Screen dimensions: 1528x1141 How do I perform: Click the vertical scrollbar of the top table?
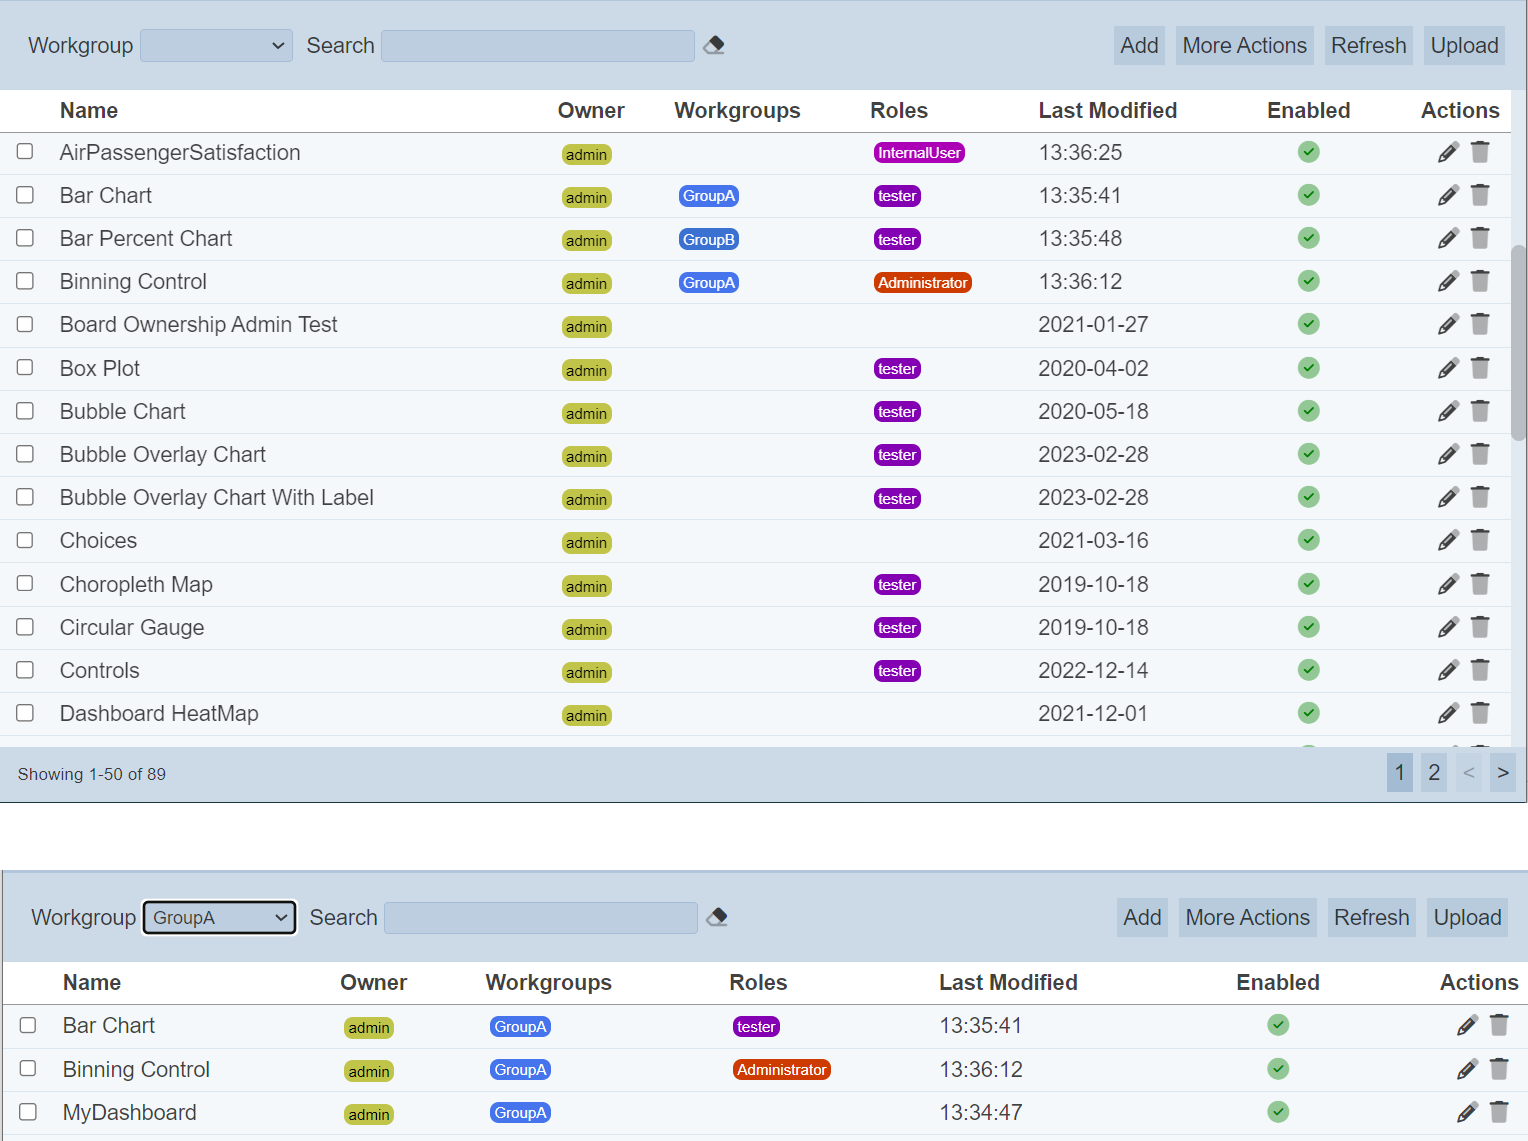point(1518,340)
